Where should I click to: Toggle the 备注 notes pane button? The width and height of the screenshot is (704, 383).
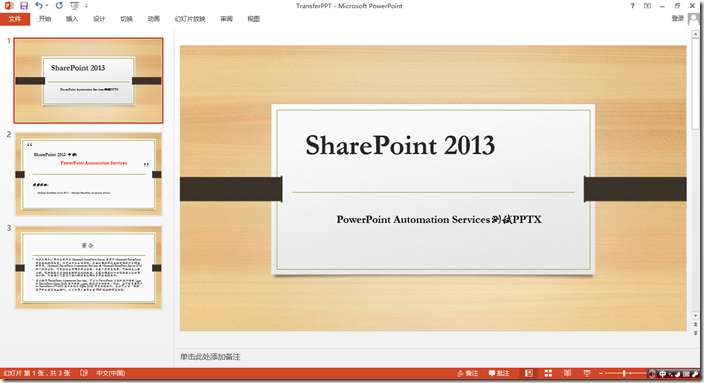pyautogui.click(x=467, y=373)
